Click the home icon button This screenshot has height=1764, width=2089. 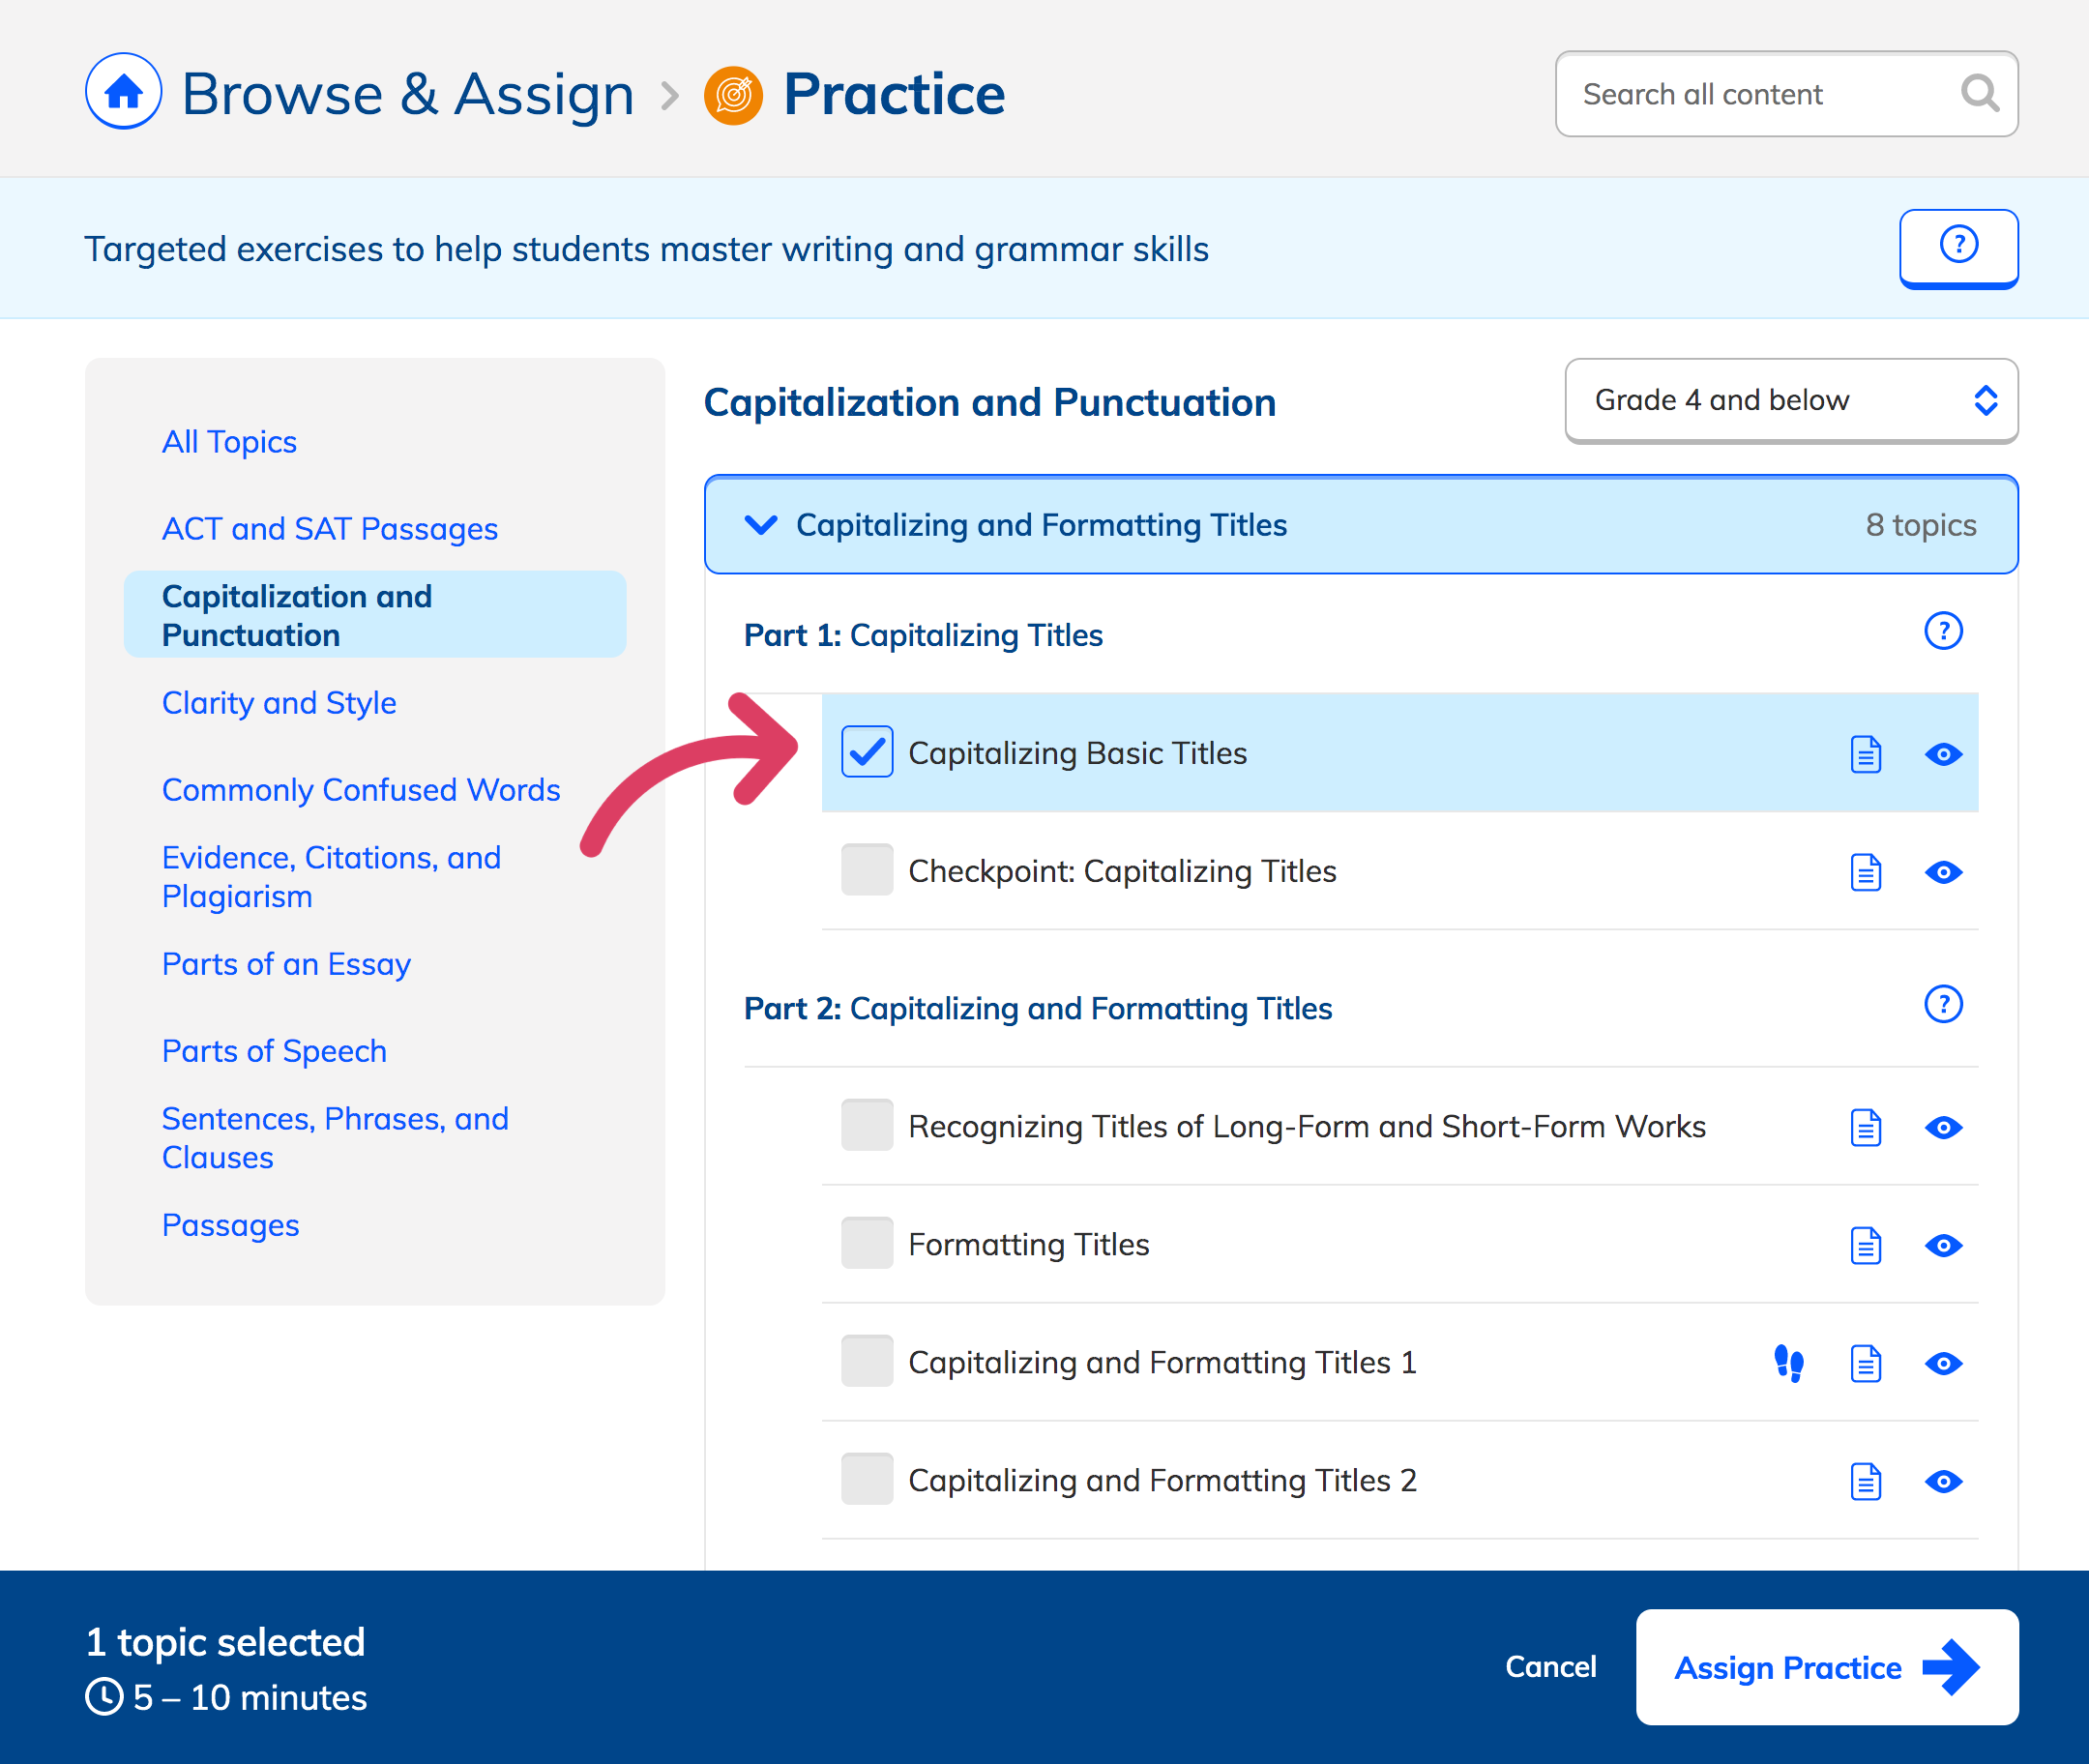point(123,92)
